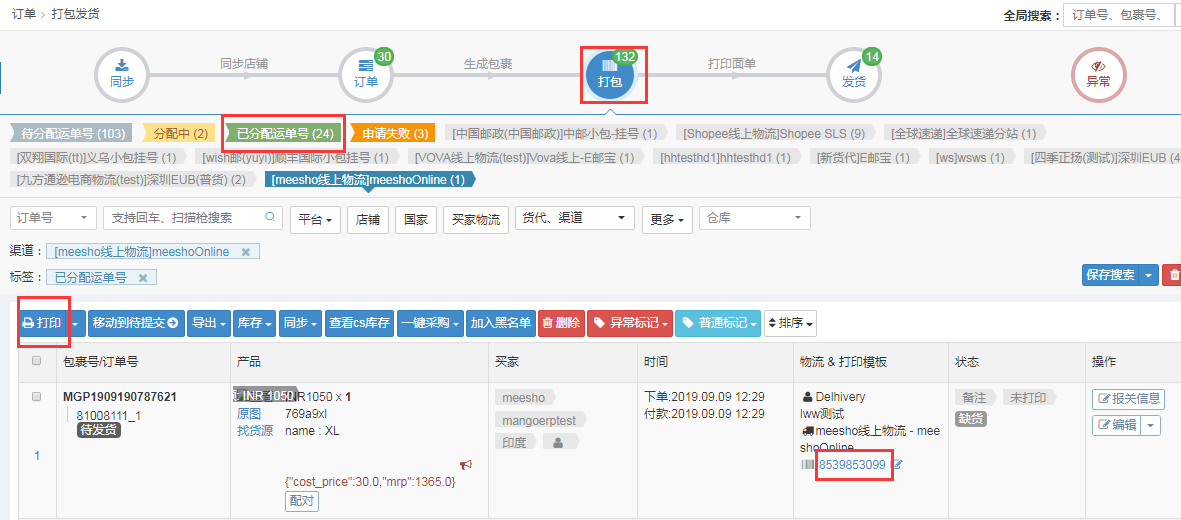Click the edit pencil beside tracking number 8539853099
Screen dimensions: 1181x520
[897, 465]
